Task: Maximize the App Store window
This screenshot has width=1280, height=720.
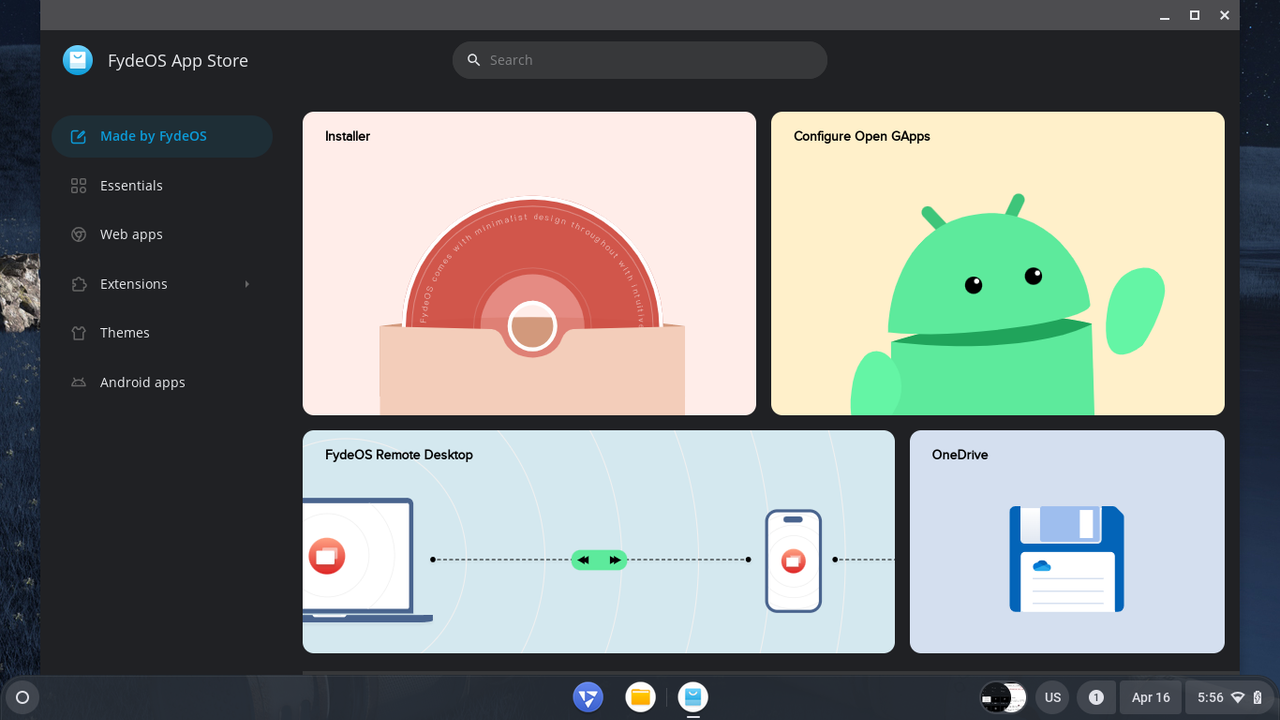Action: (x=1194, y=15)
